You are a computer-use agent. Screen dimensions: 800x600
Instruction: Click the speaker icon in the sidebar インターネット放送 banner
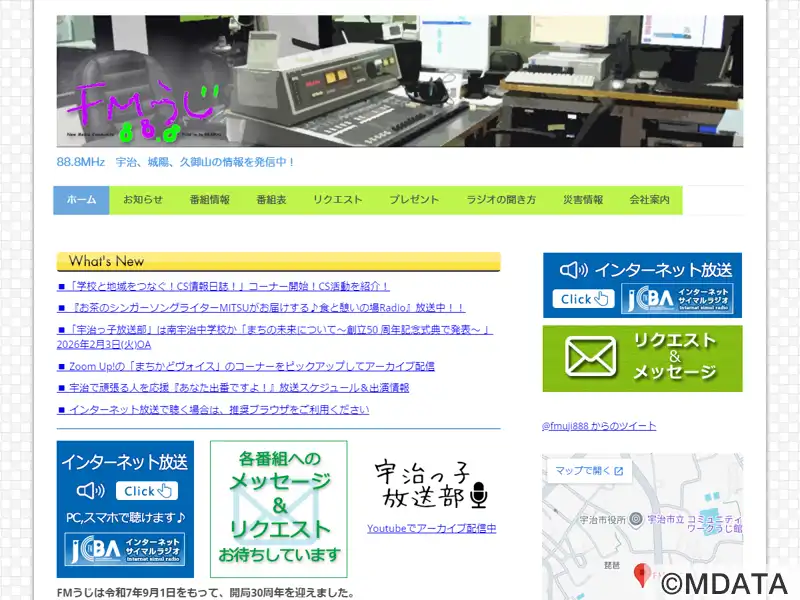pyautogui.click(x=573, y=270)
